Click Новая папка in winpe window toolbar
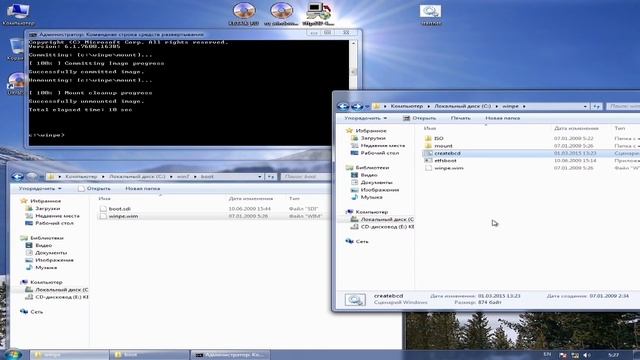640x360 pixels. [502, 118]
